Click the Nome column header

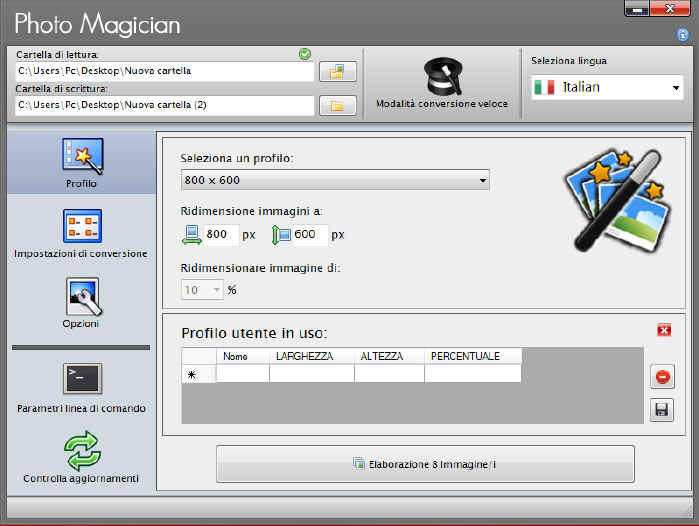coord(243,356)
